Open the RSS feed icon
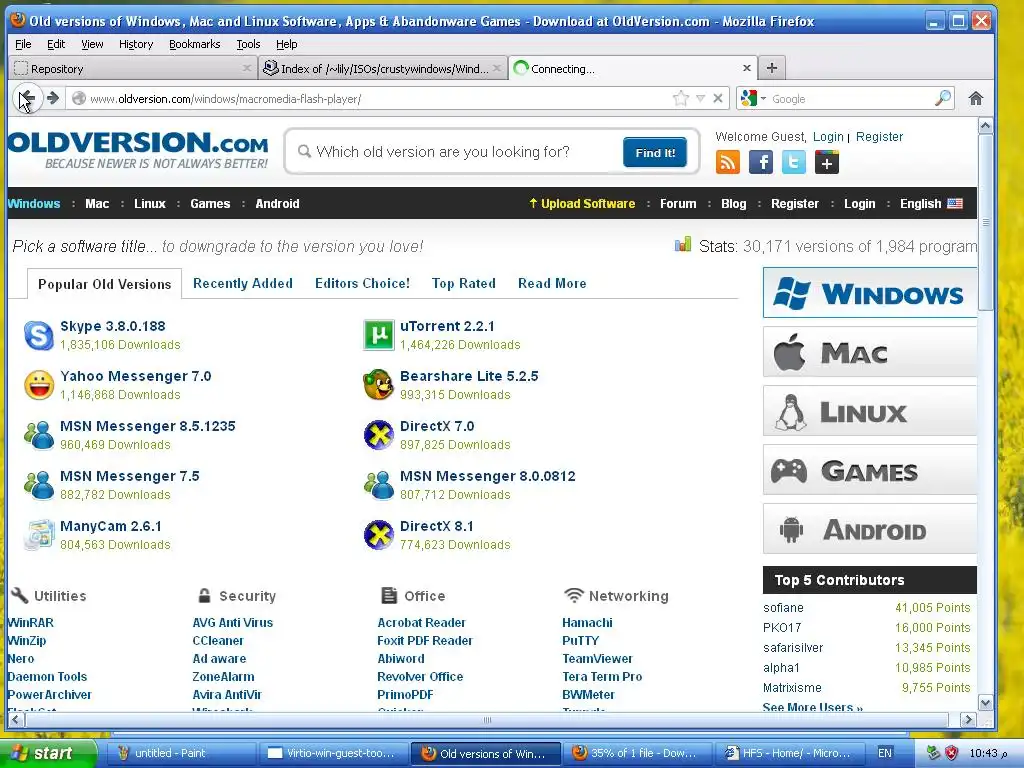Viewport: 1024px width, 768px height. (x=728, y=162)
